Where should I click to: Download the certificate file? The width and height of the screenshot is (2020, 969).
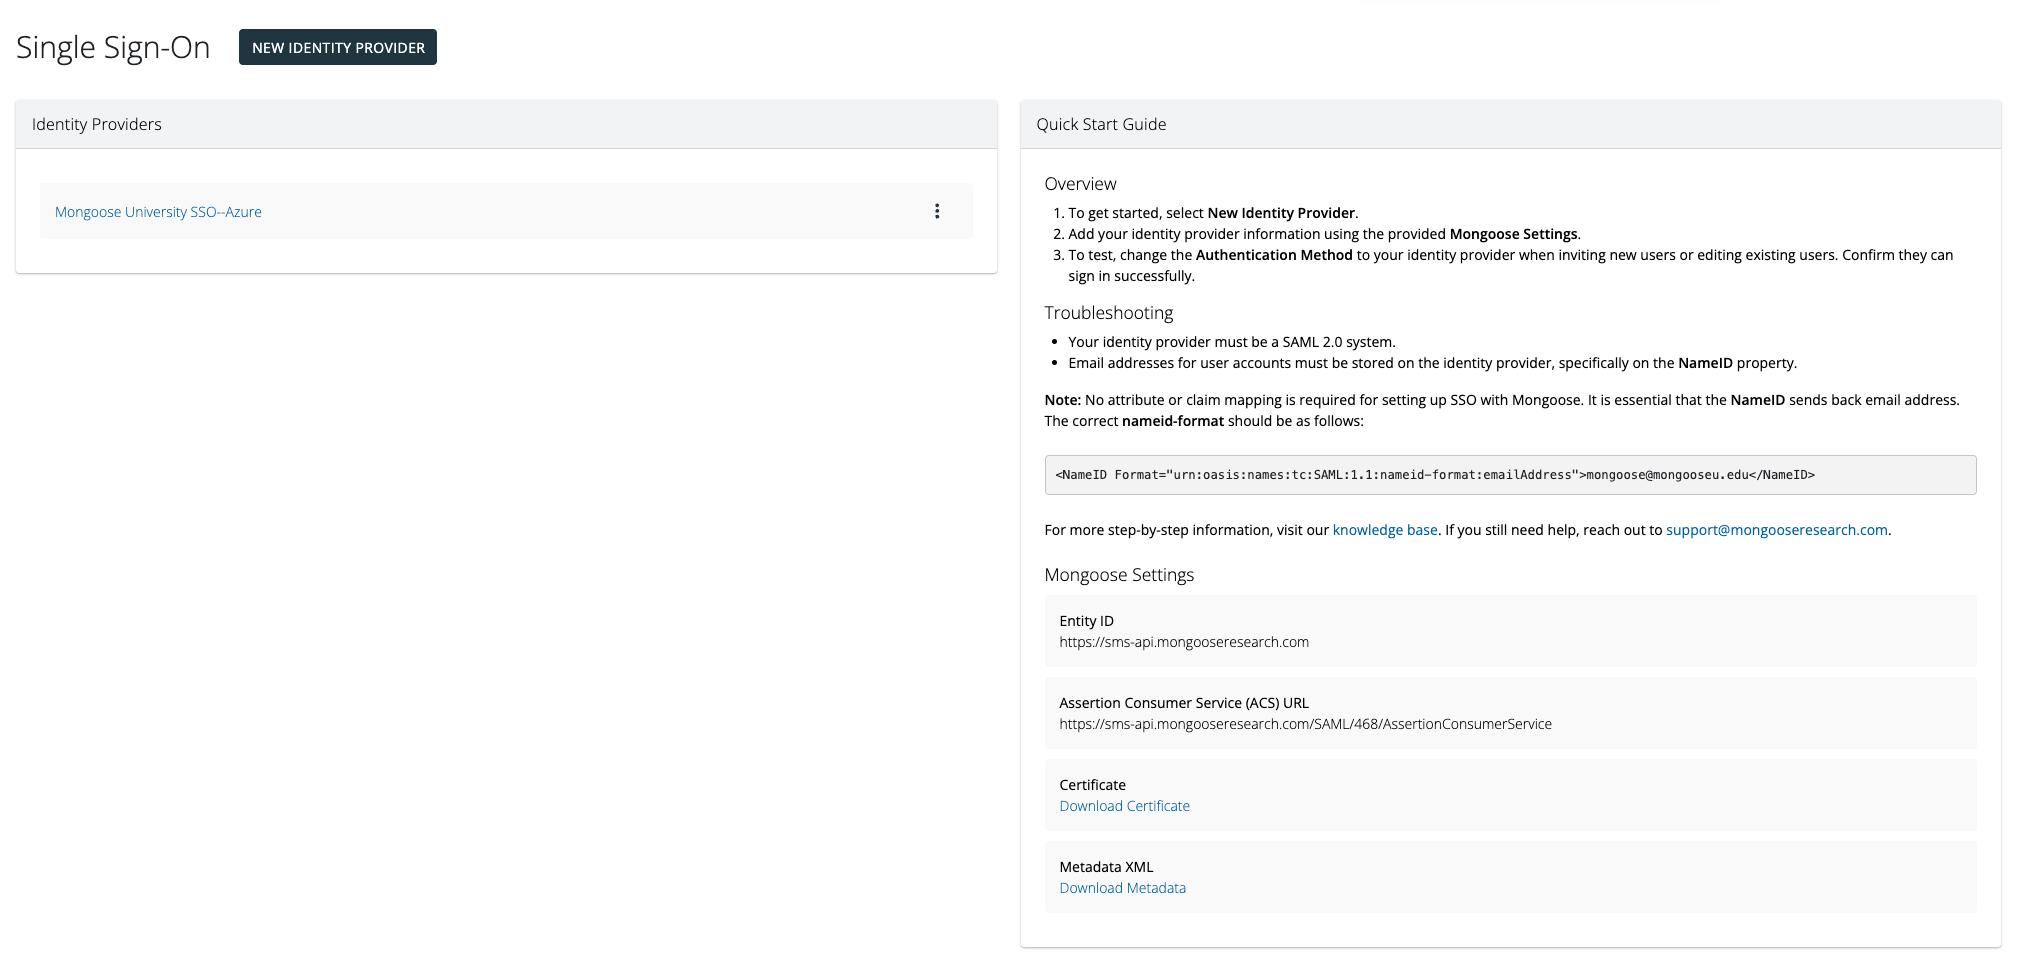pos(1124,806)
